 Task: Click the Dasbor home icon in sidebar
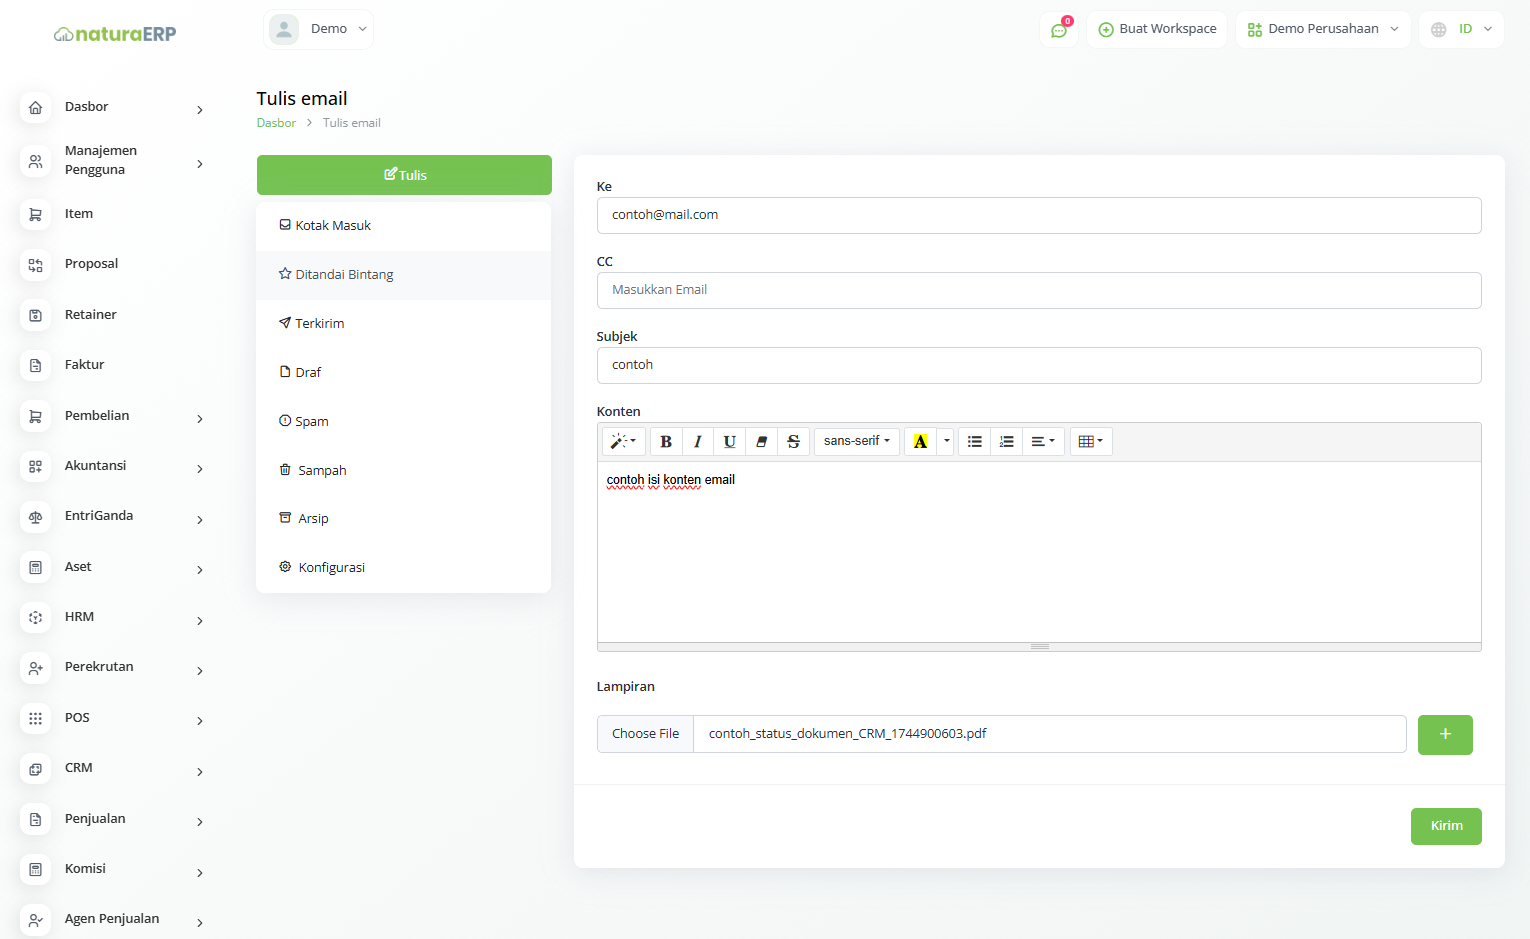click(x=36, y=107)
